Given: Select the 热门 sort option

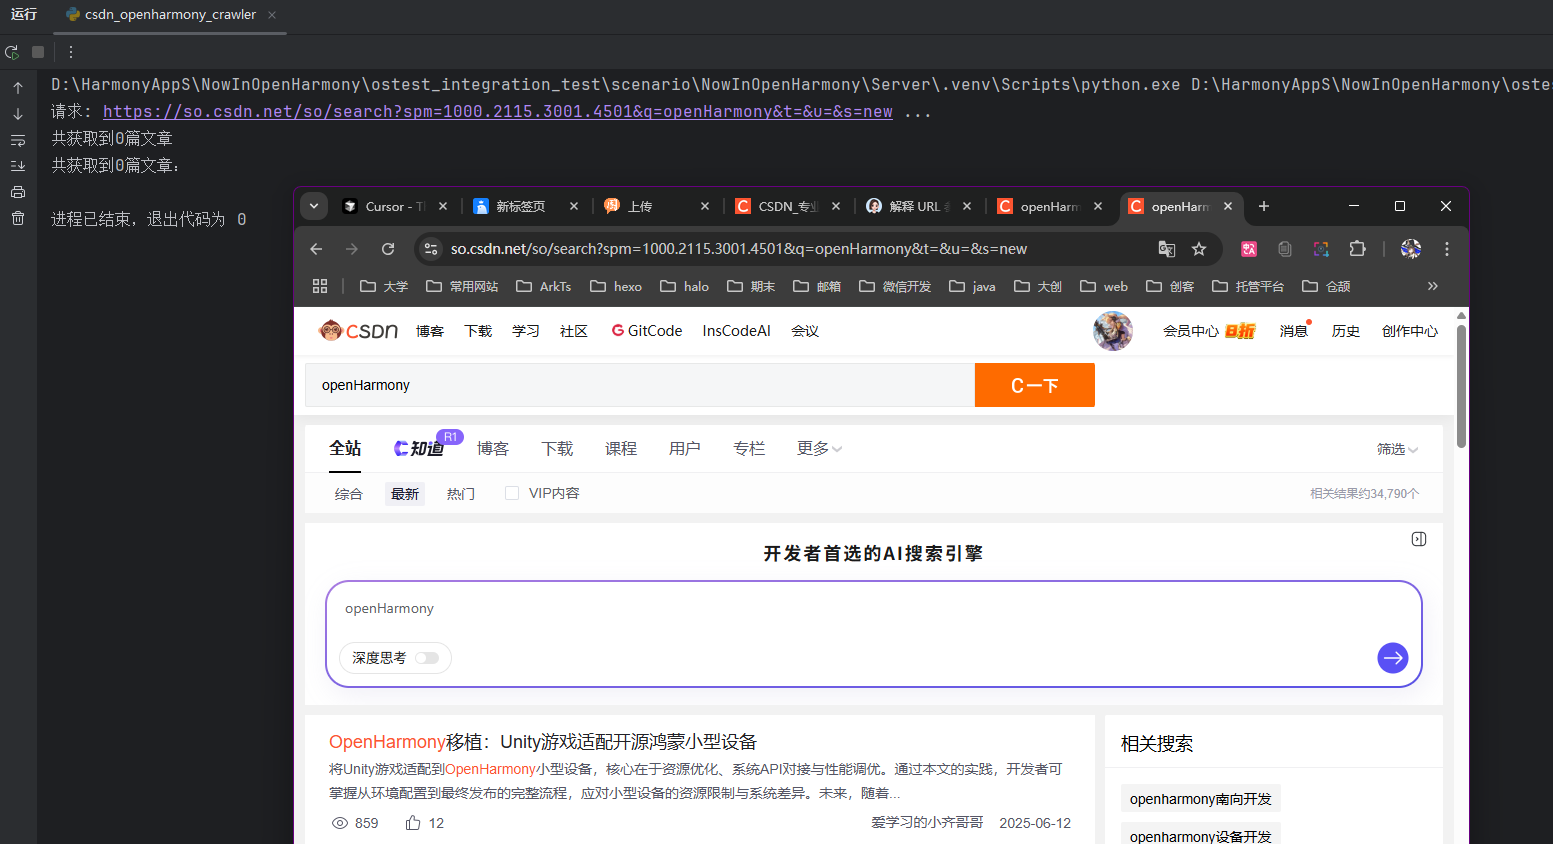Looking at the screenshot, I should pos(460,494).
